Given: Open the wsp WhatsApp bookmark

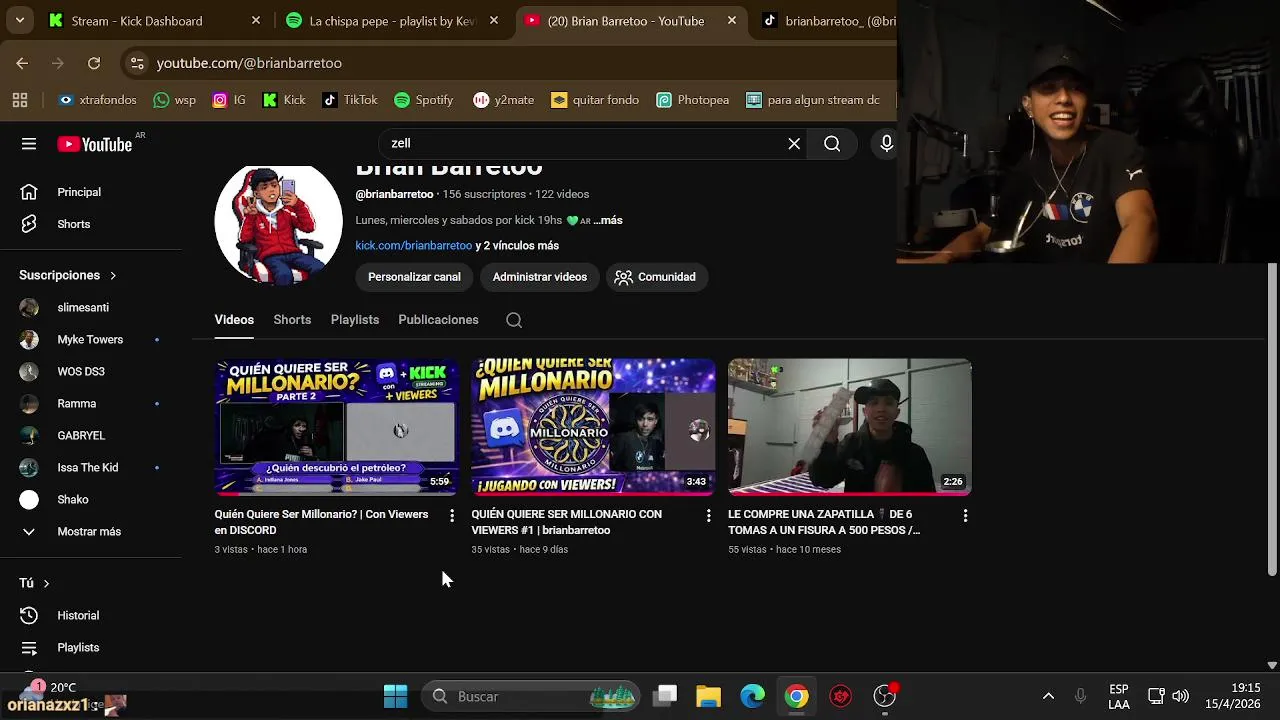Looking at the screenshot, I should (x=174, y=100).
